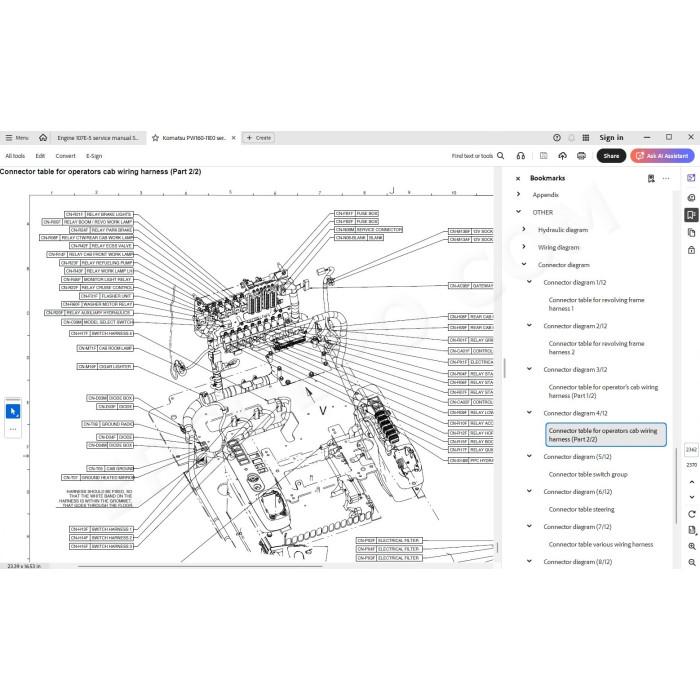This screenshot has height=700, width=700.
Task: Collapse Connector diagram (6/12) bookmark
Action: [x=529, y=491]
